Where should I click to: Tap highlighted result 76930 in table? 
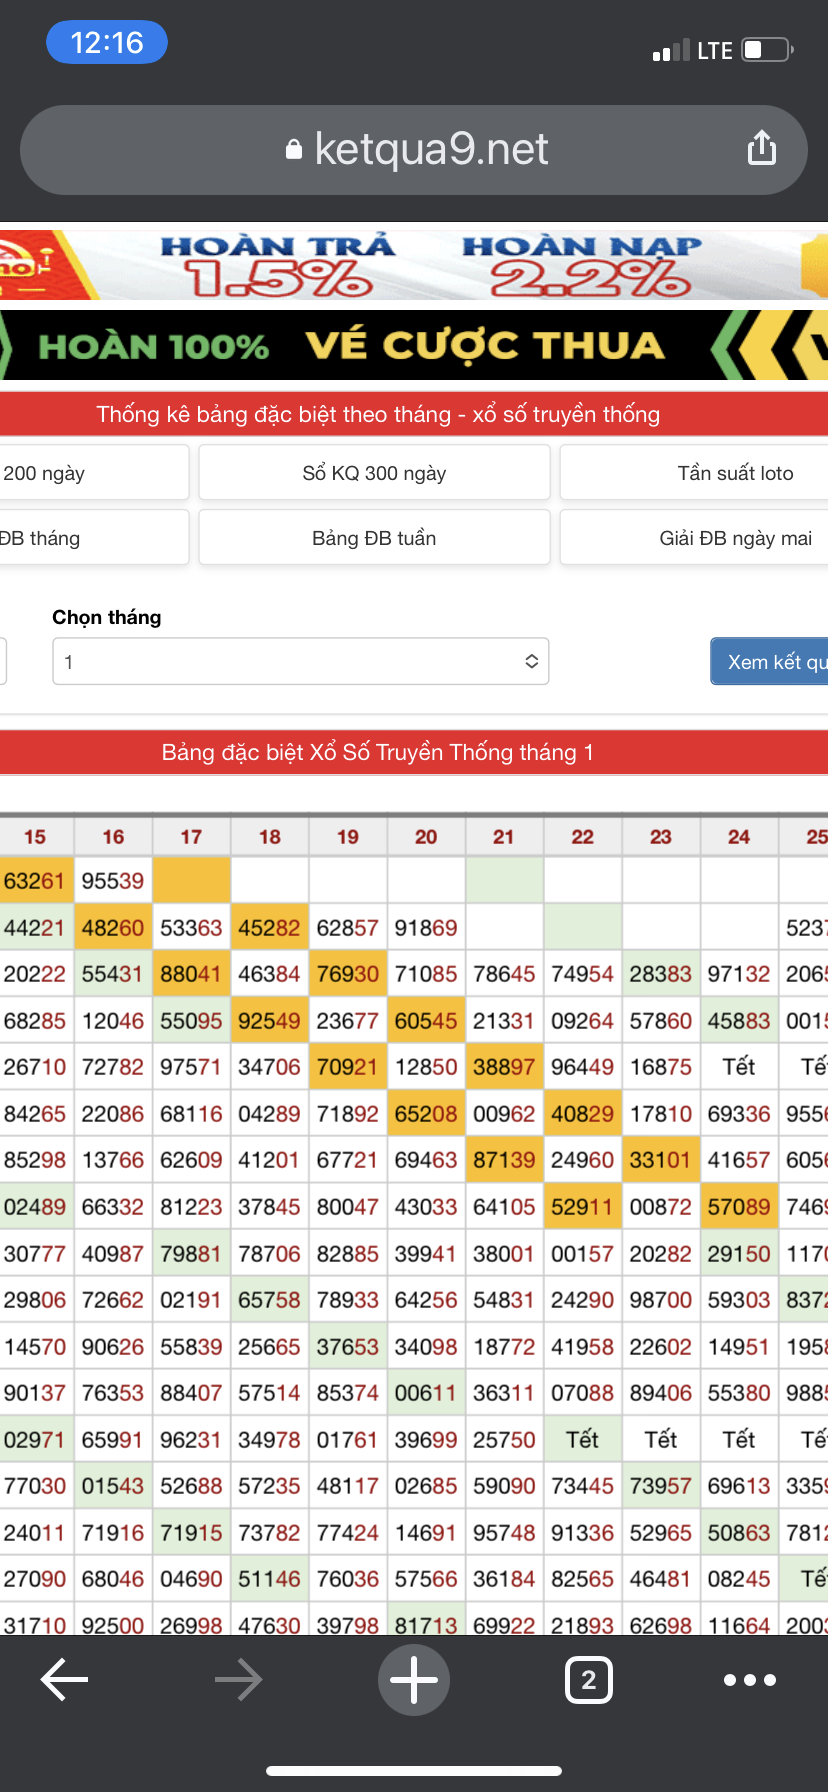pyautogui.click(x=347, y=974)
